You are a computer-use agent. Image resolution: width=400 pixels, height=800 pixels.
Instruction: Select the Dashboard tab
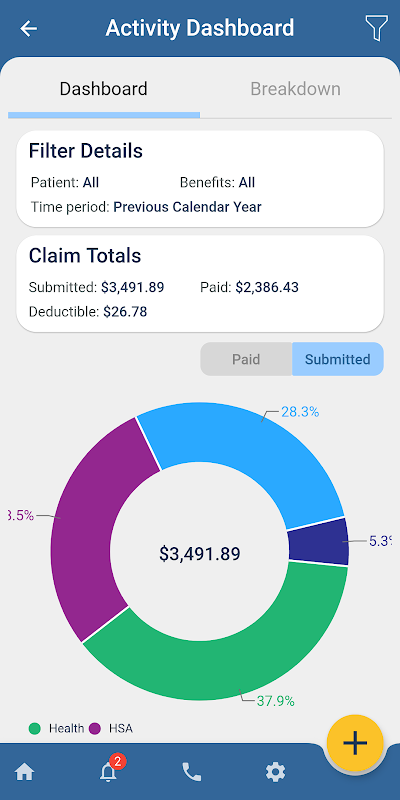pos(104,89)
